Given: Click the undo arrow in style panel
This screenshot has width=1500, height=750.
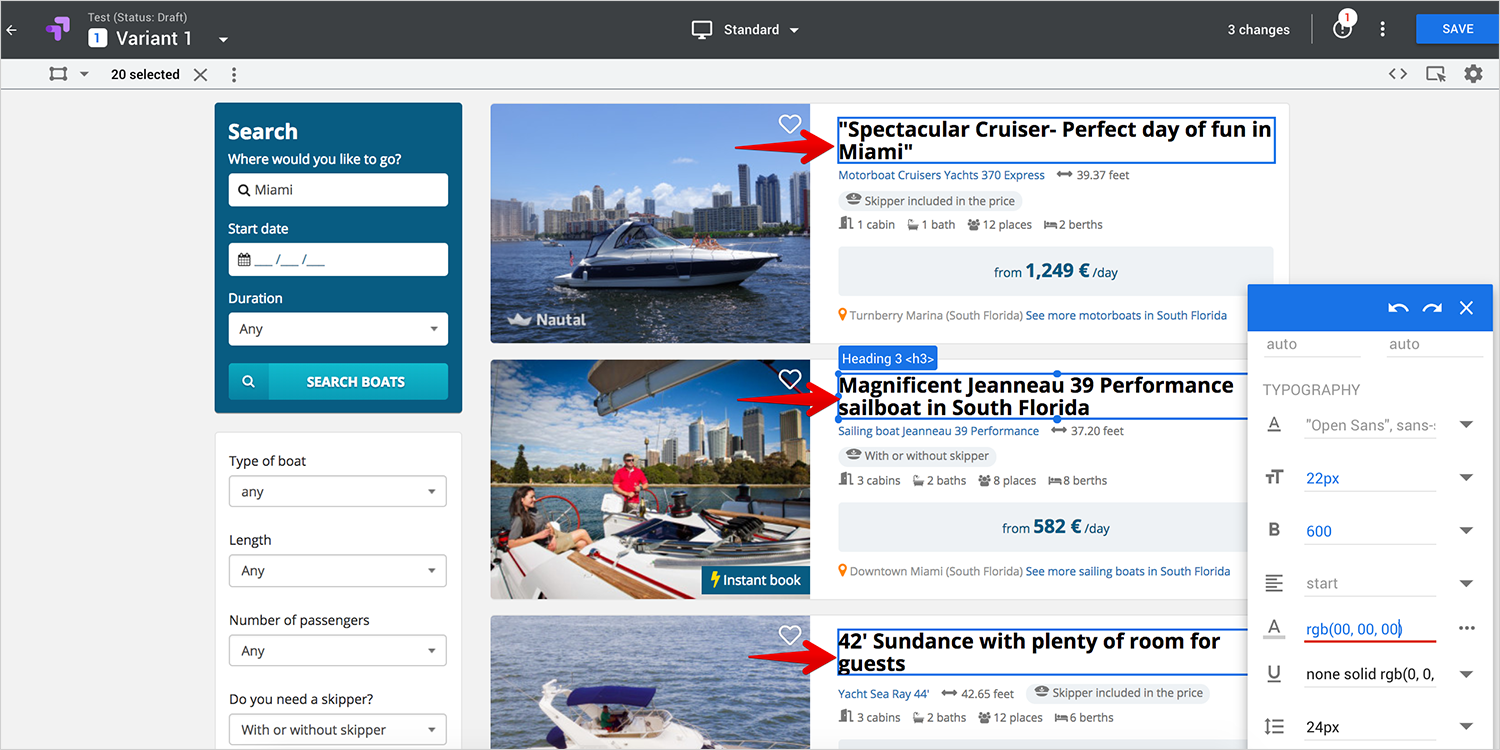Looking at the screenshot, I should click(1398, 308).
